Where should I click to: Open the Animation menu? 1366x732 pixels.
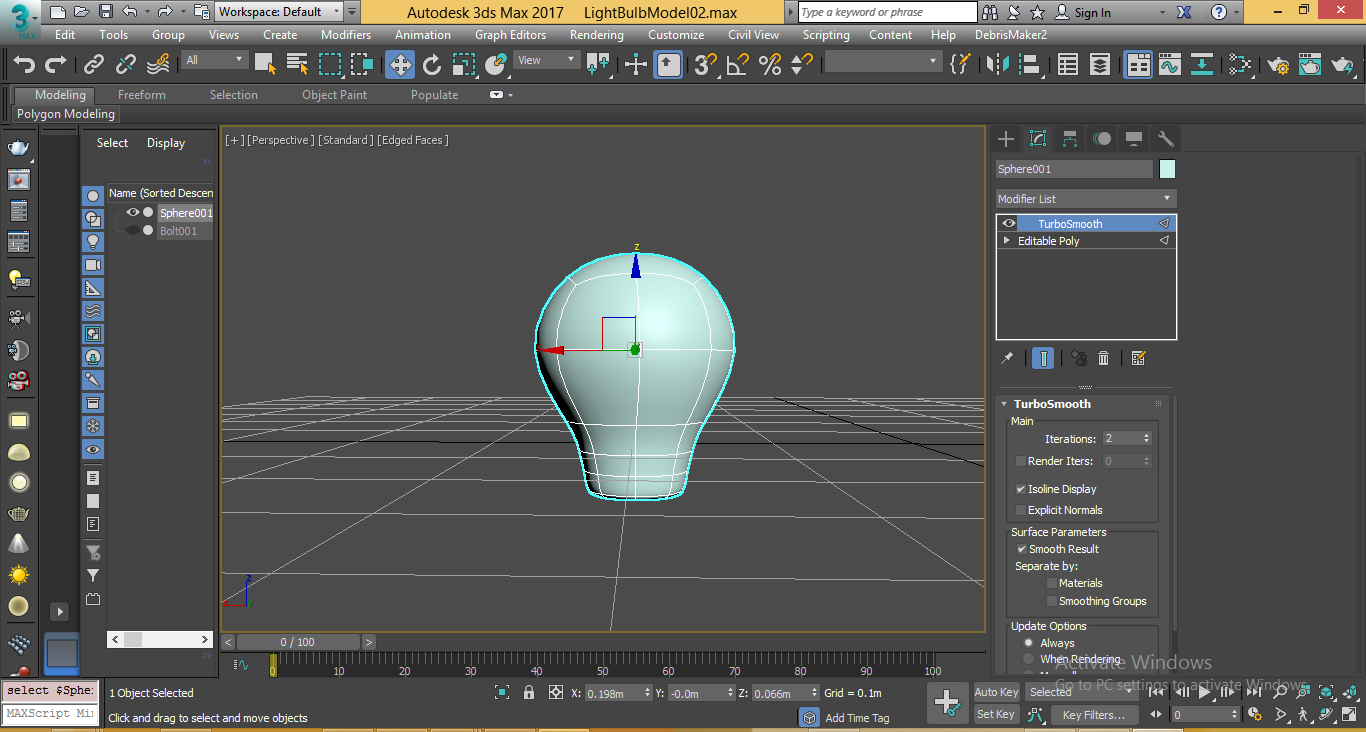[x=423, y=34]
